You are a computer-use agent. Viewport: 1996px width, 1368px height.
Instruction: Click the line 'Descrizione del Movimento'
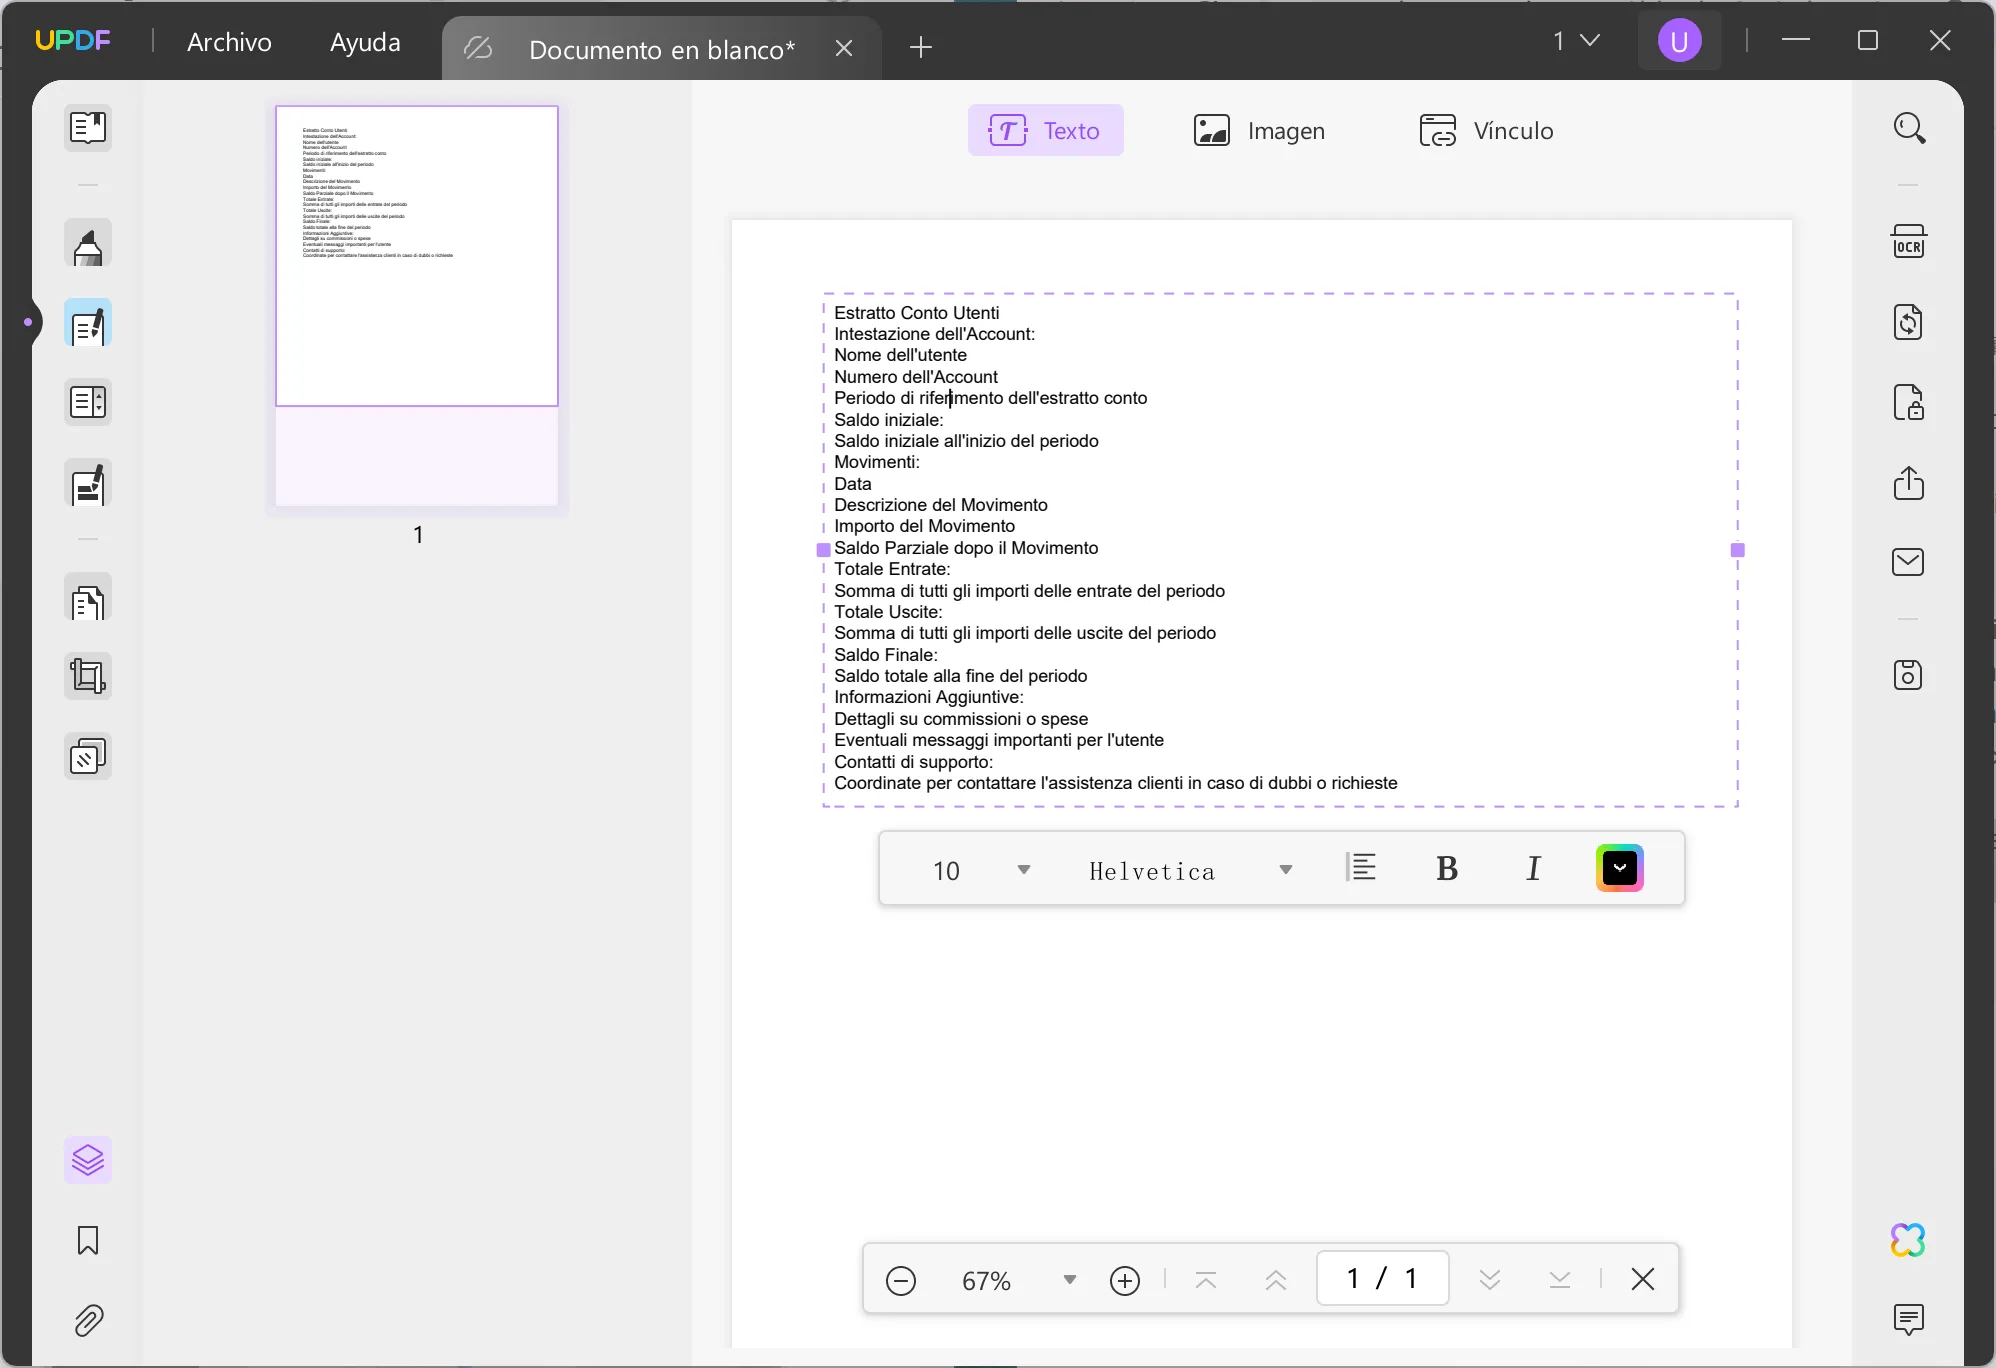941,505
